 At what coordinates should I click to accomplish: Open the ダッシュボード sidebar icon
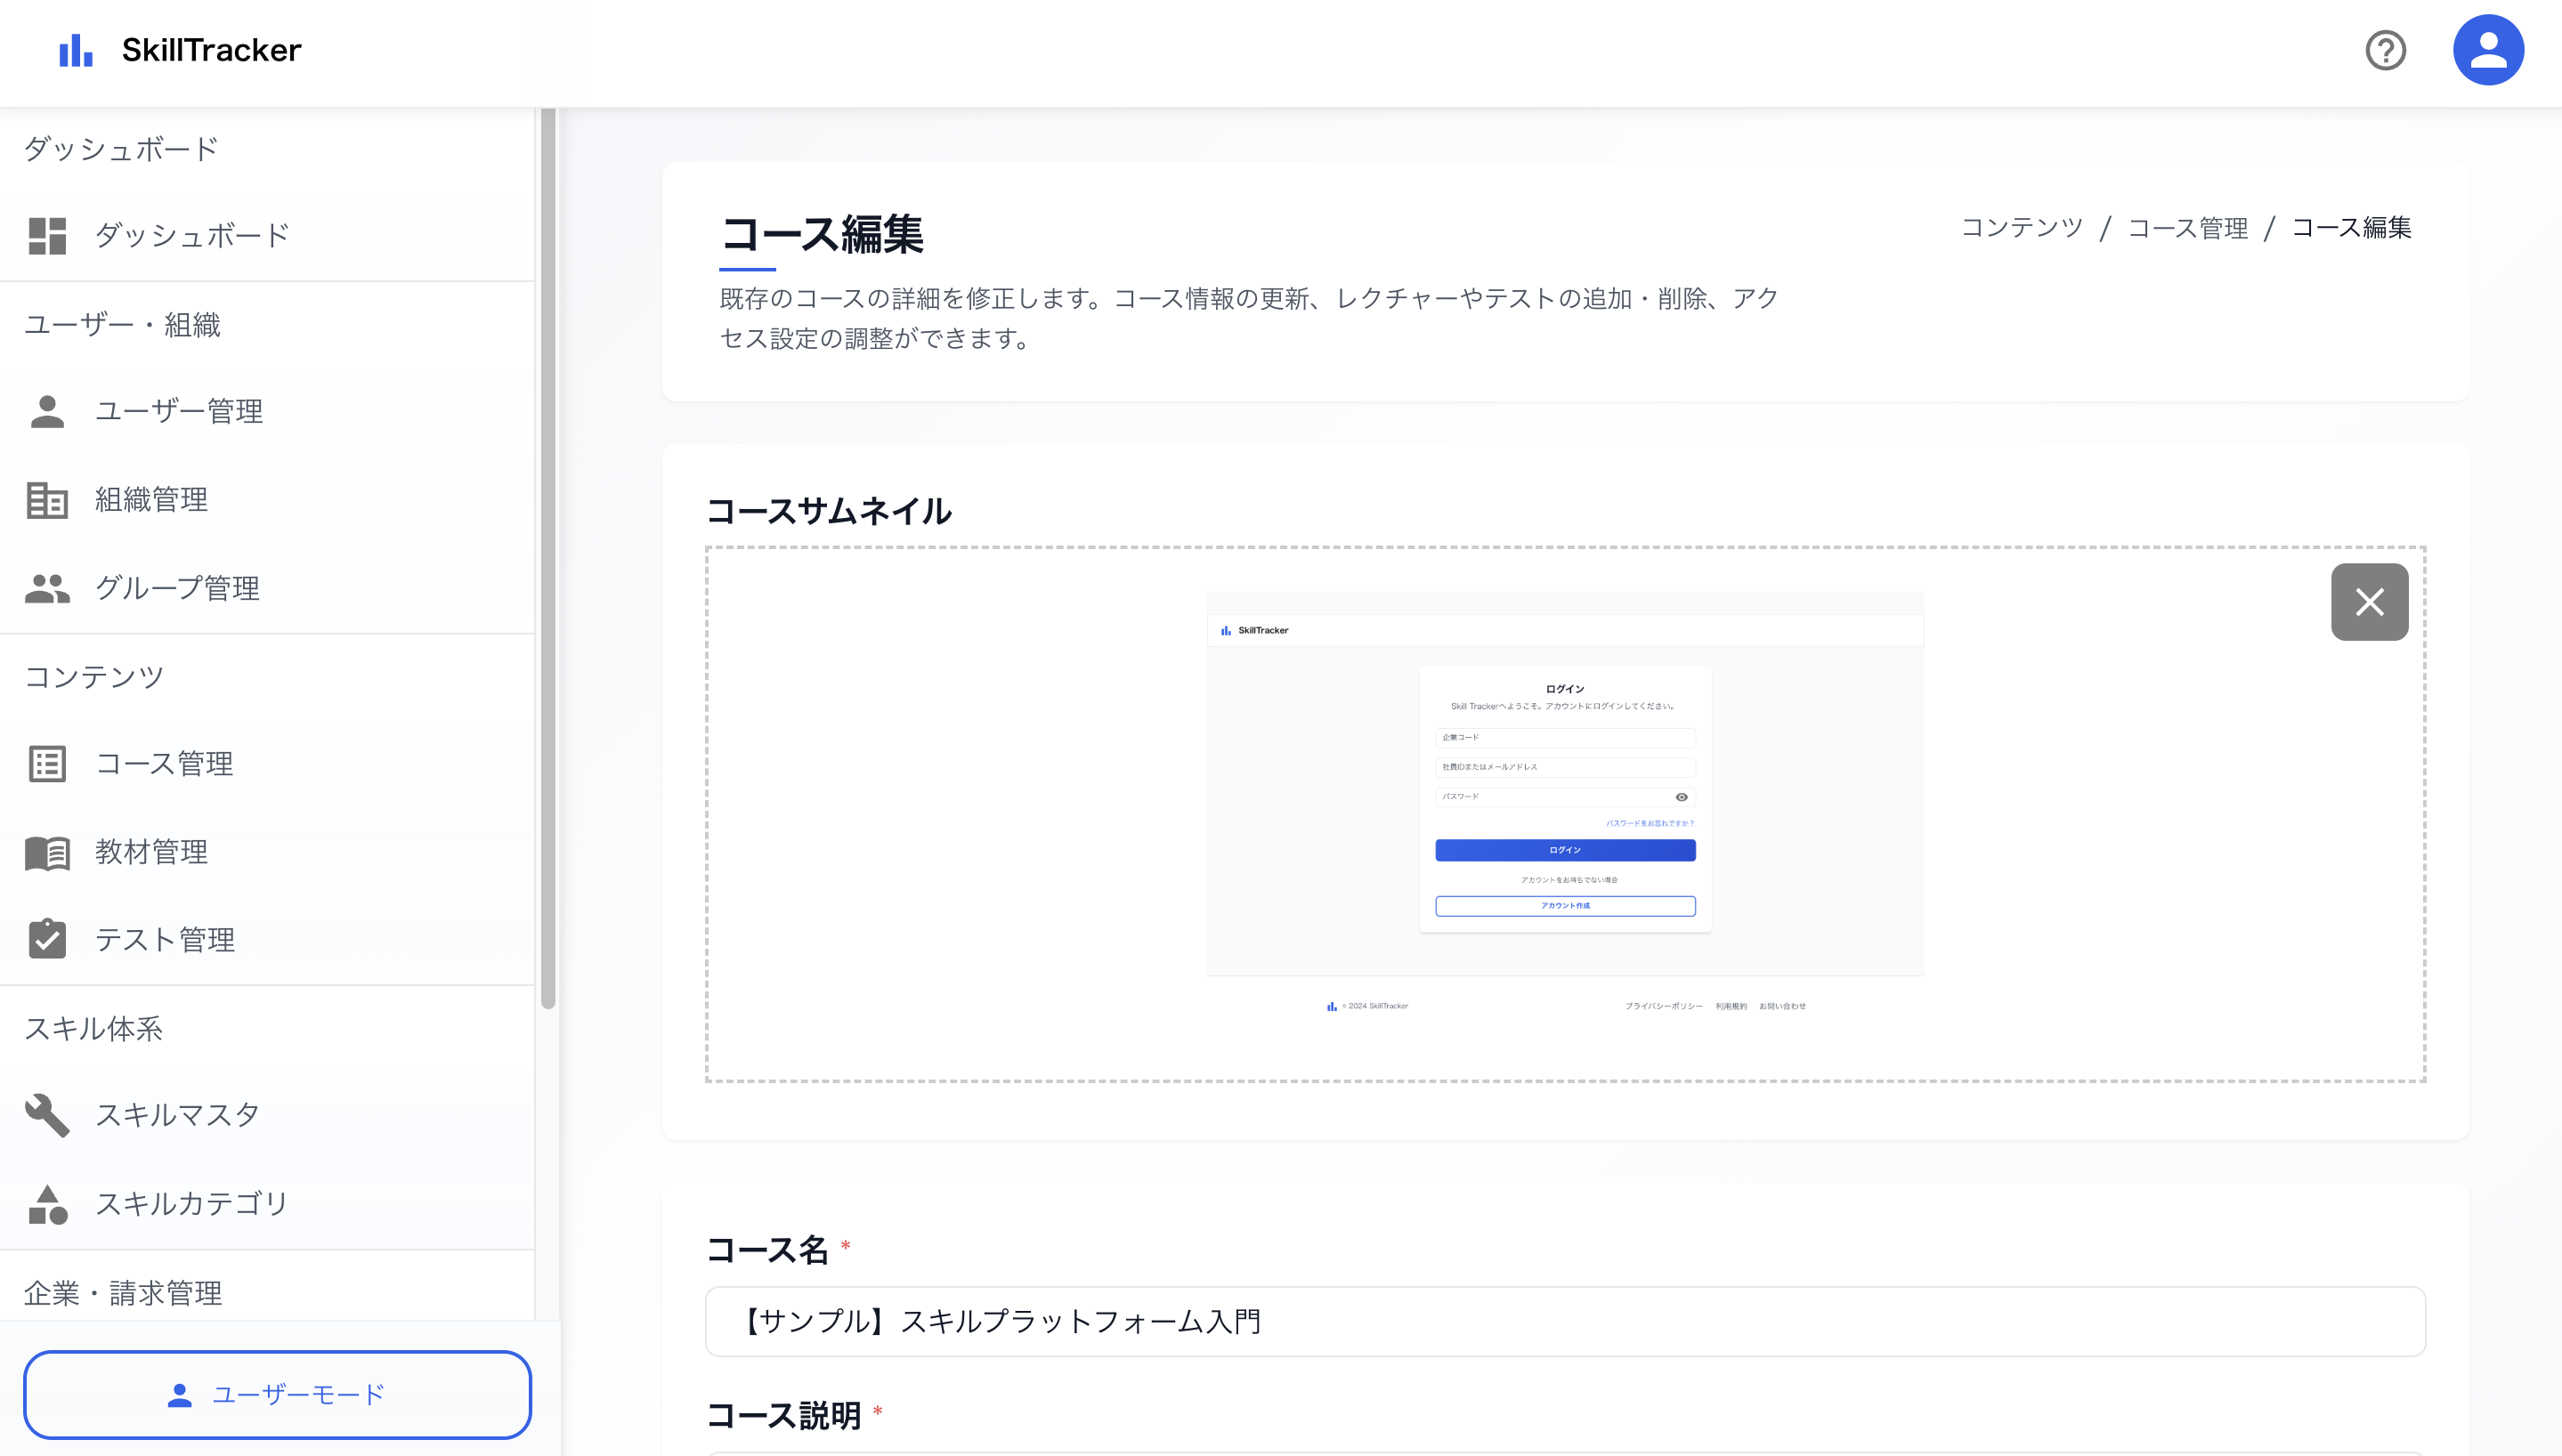(46, 234)
